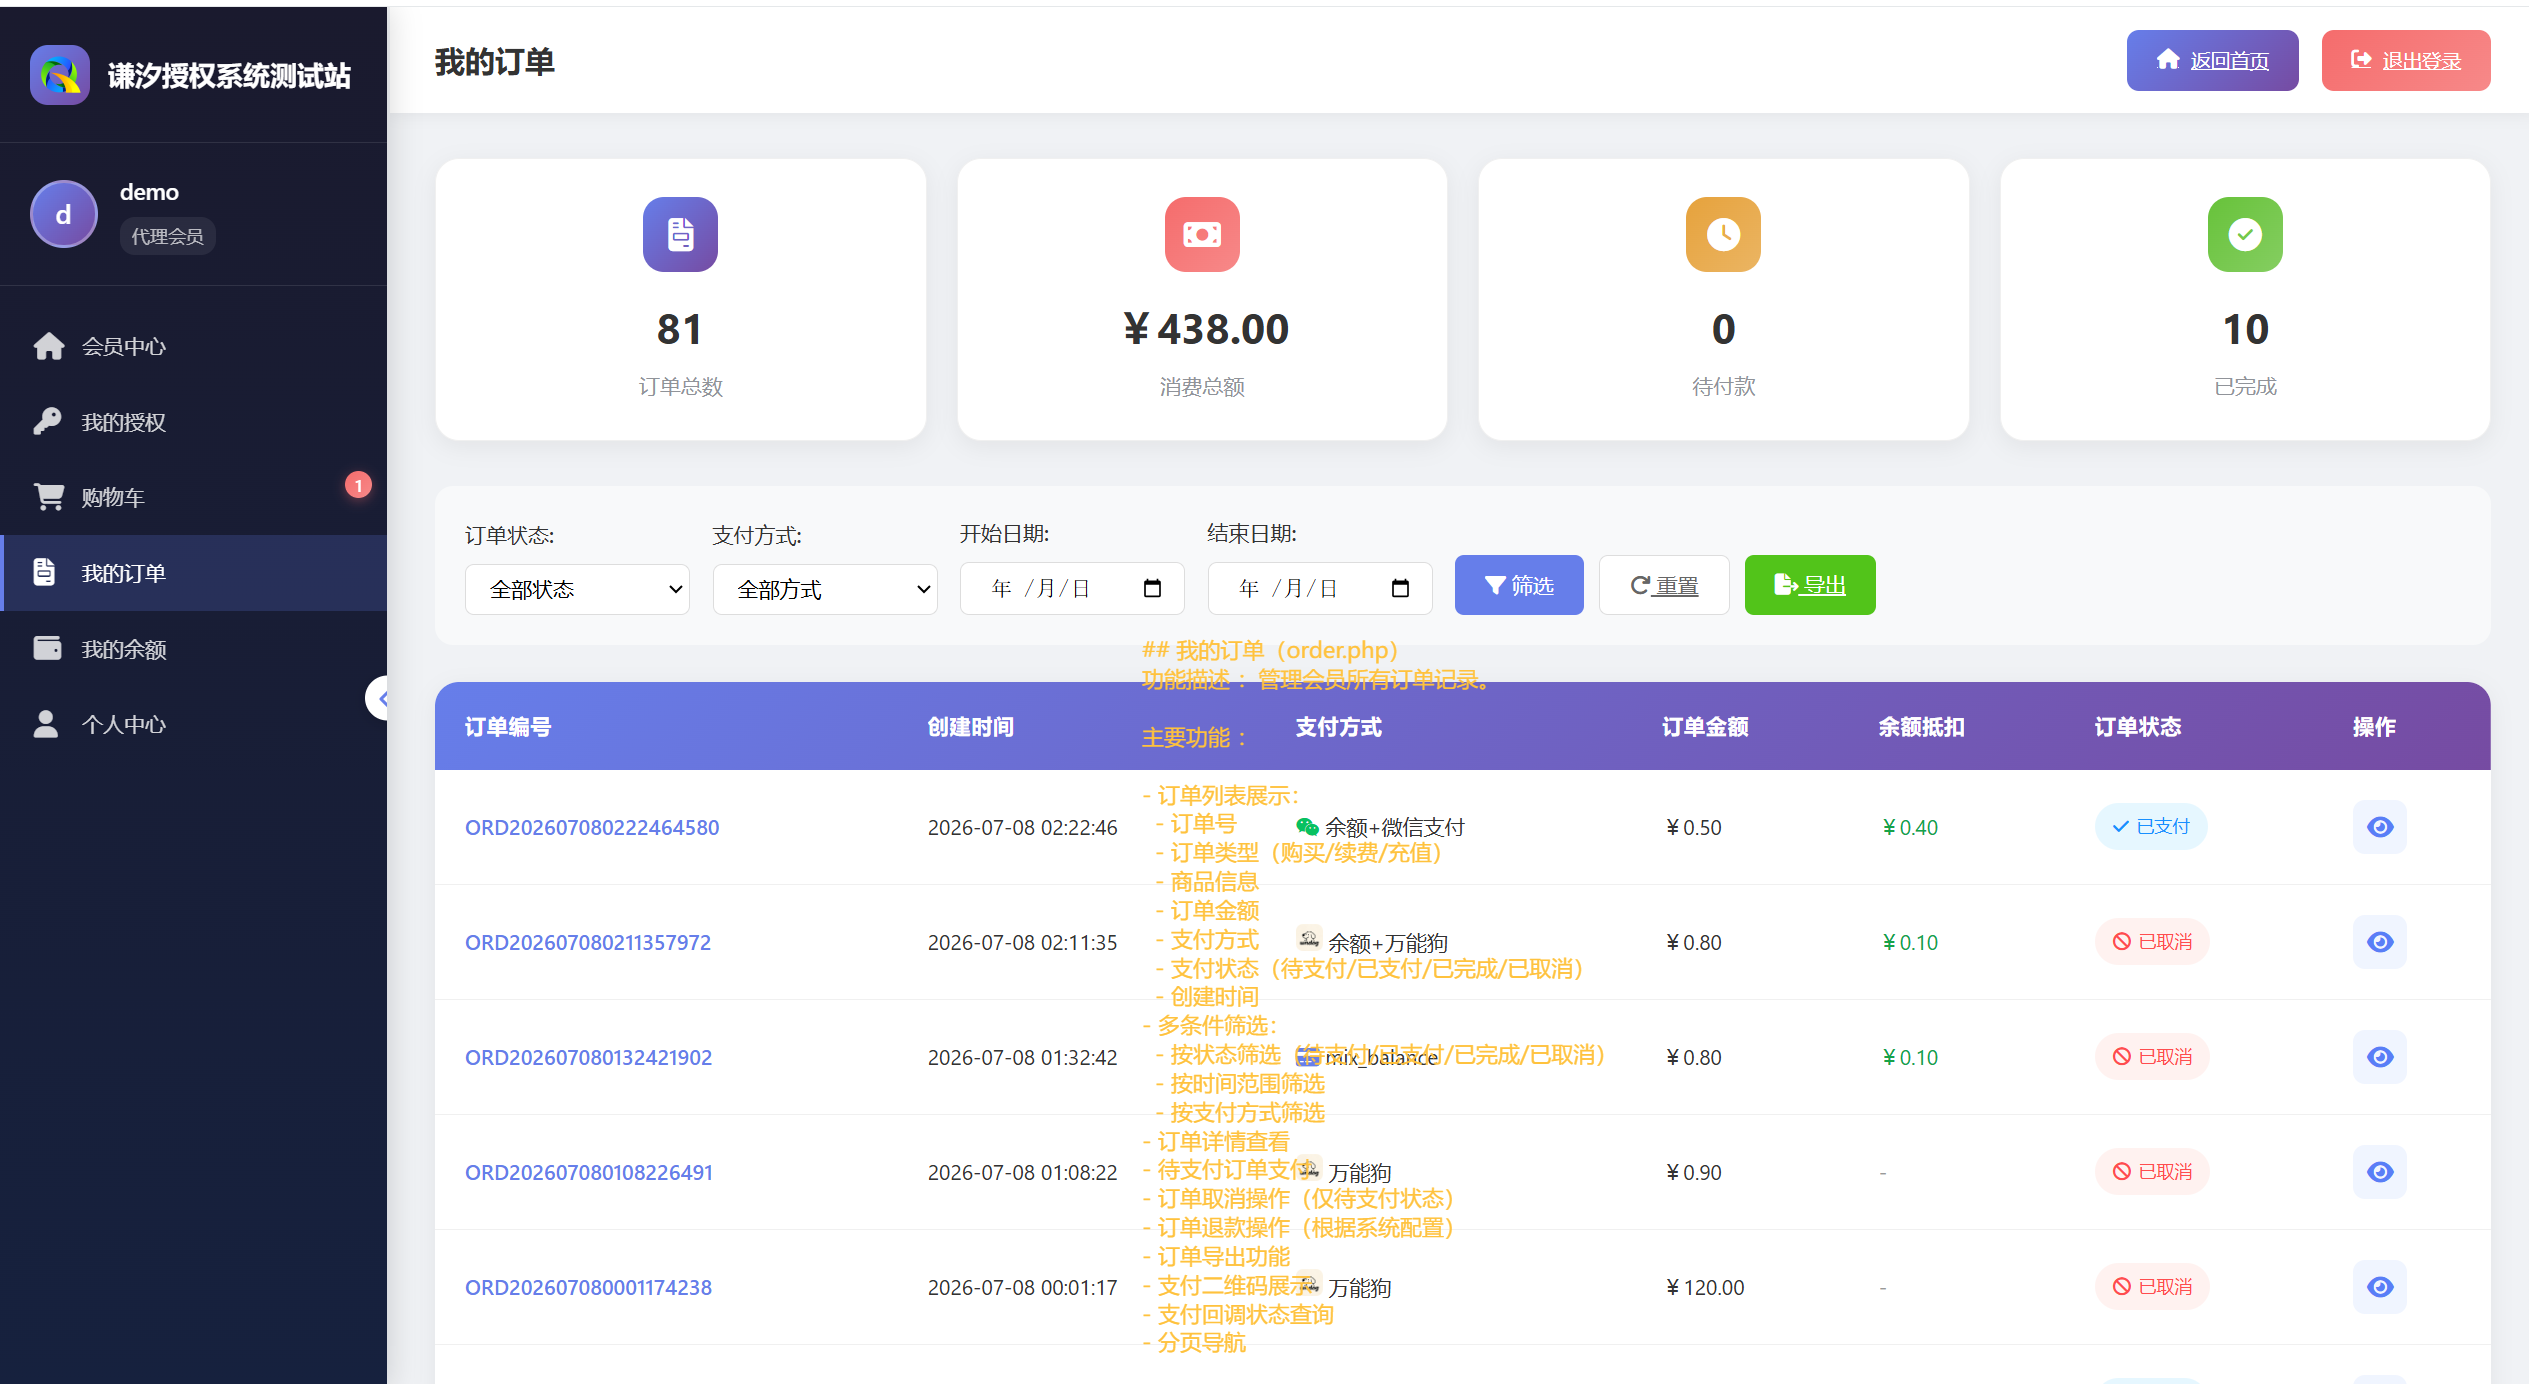Screen dimensions: 2529x1384
Task: Open the order status dropdown
Action: 577,589
